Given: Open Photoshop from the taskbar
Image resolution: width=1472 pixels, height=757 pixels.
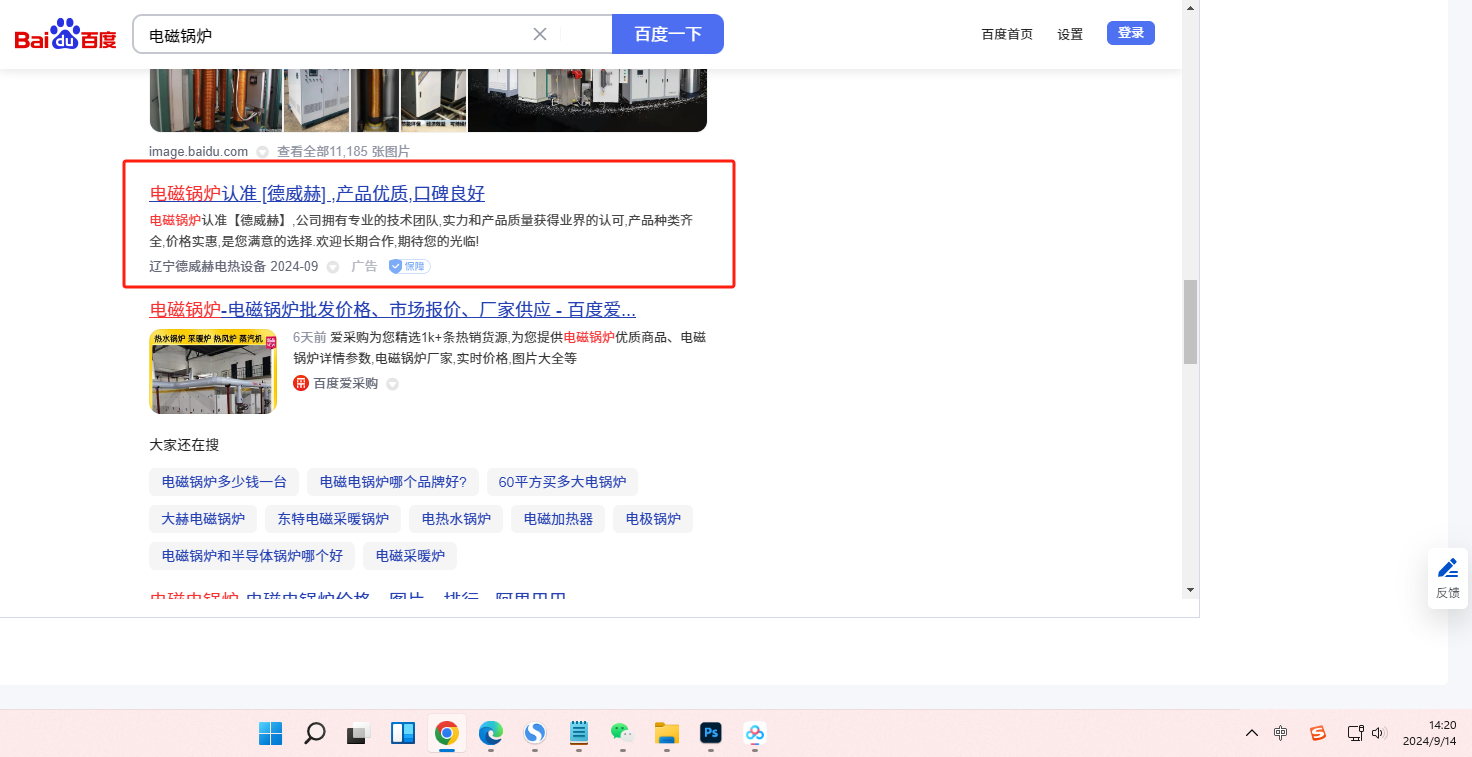Looking at the screenshot, I should (711, 734).
